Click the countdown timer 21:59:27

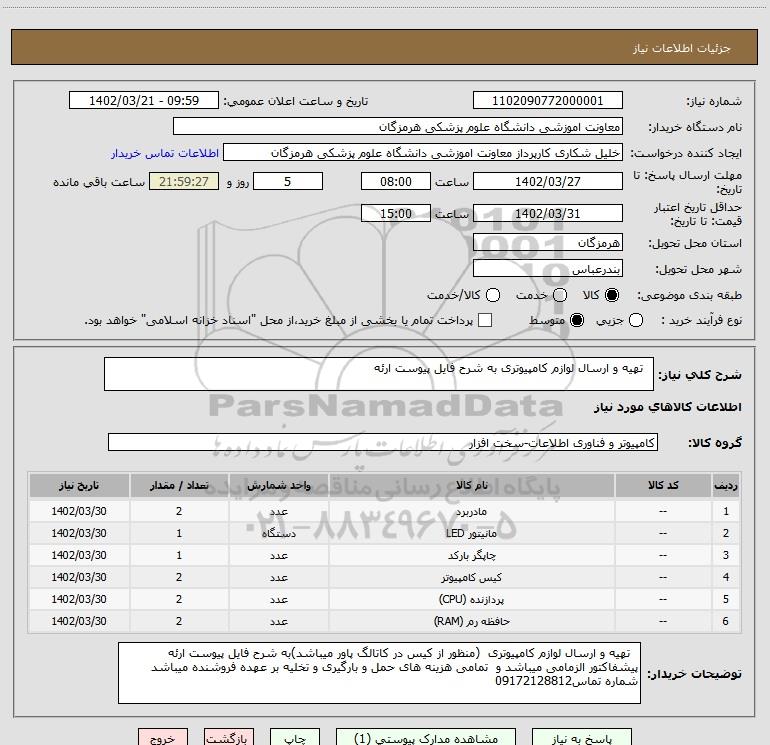click(184, 181)
